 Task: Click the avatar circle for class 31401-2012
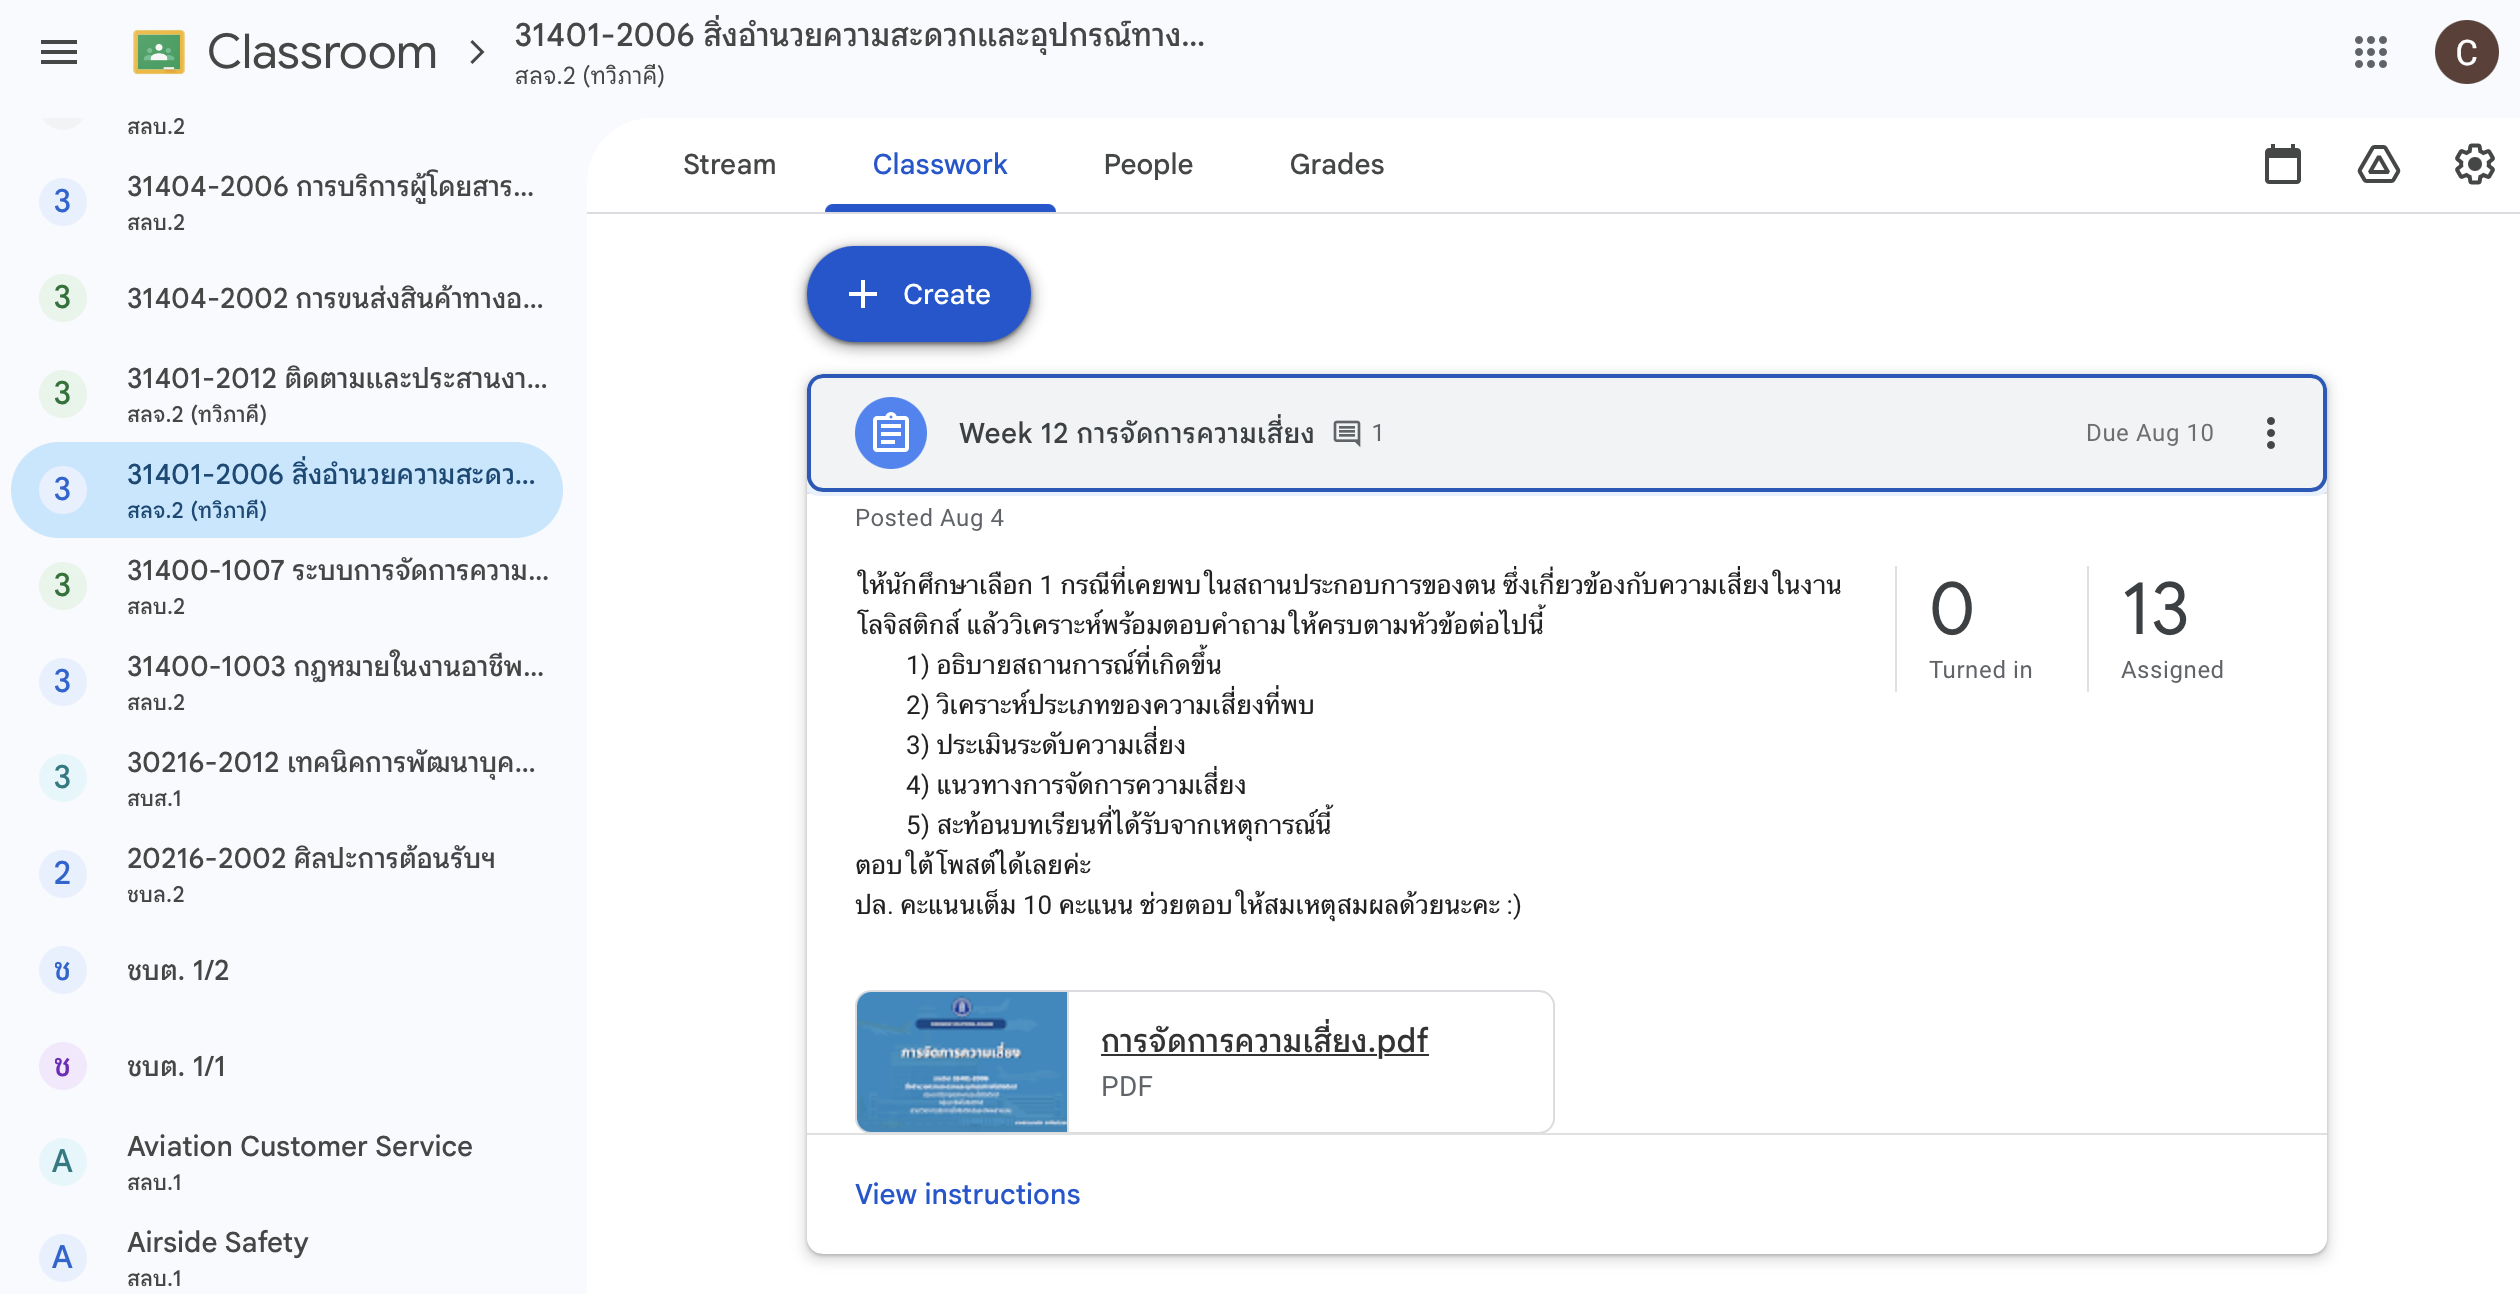click(x=62, y=394)
